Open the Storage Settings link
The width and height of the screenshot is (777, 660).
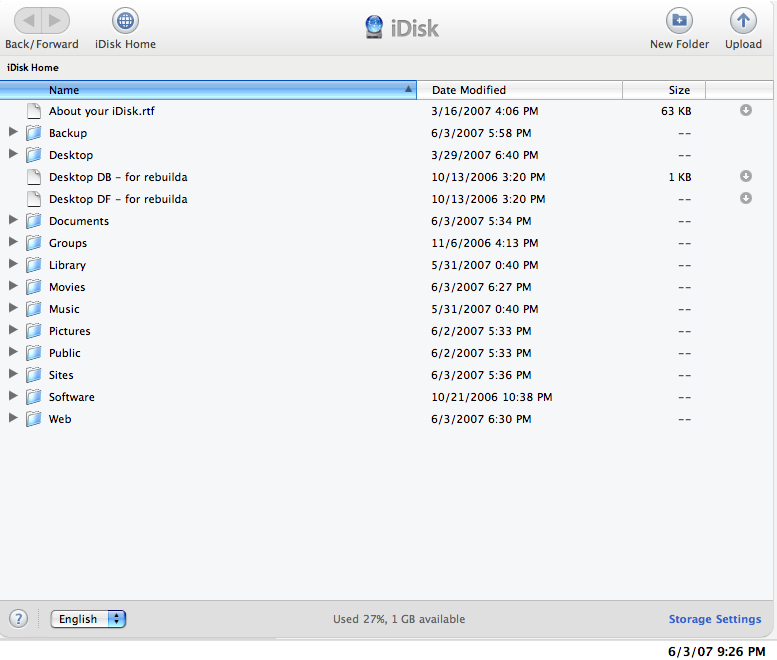point(715,619)
